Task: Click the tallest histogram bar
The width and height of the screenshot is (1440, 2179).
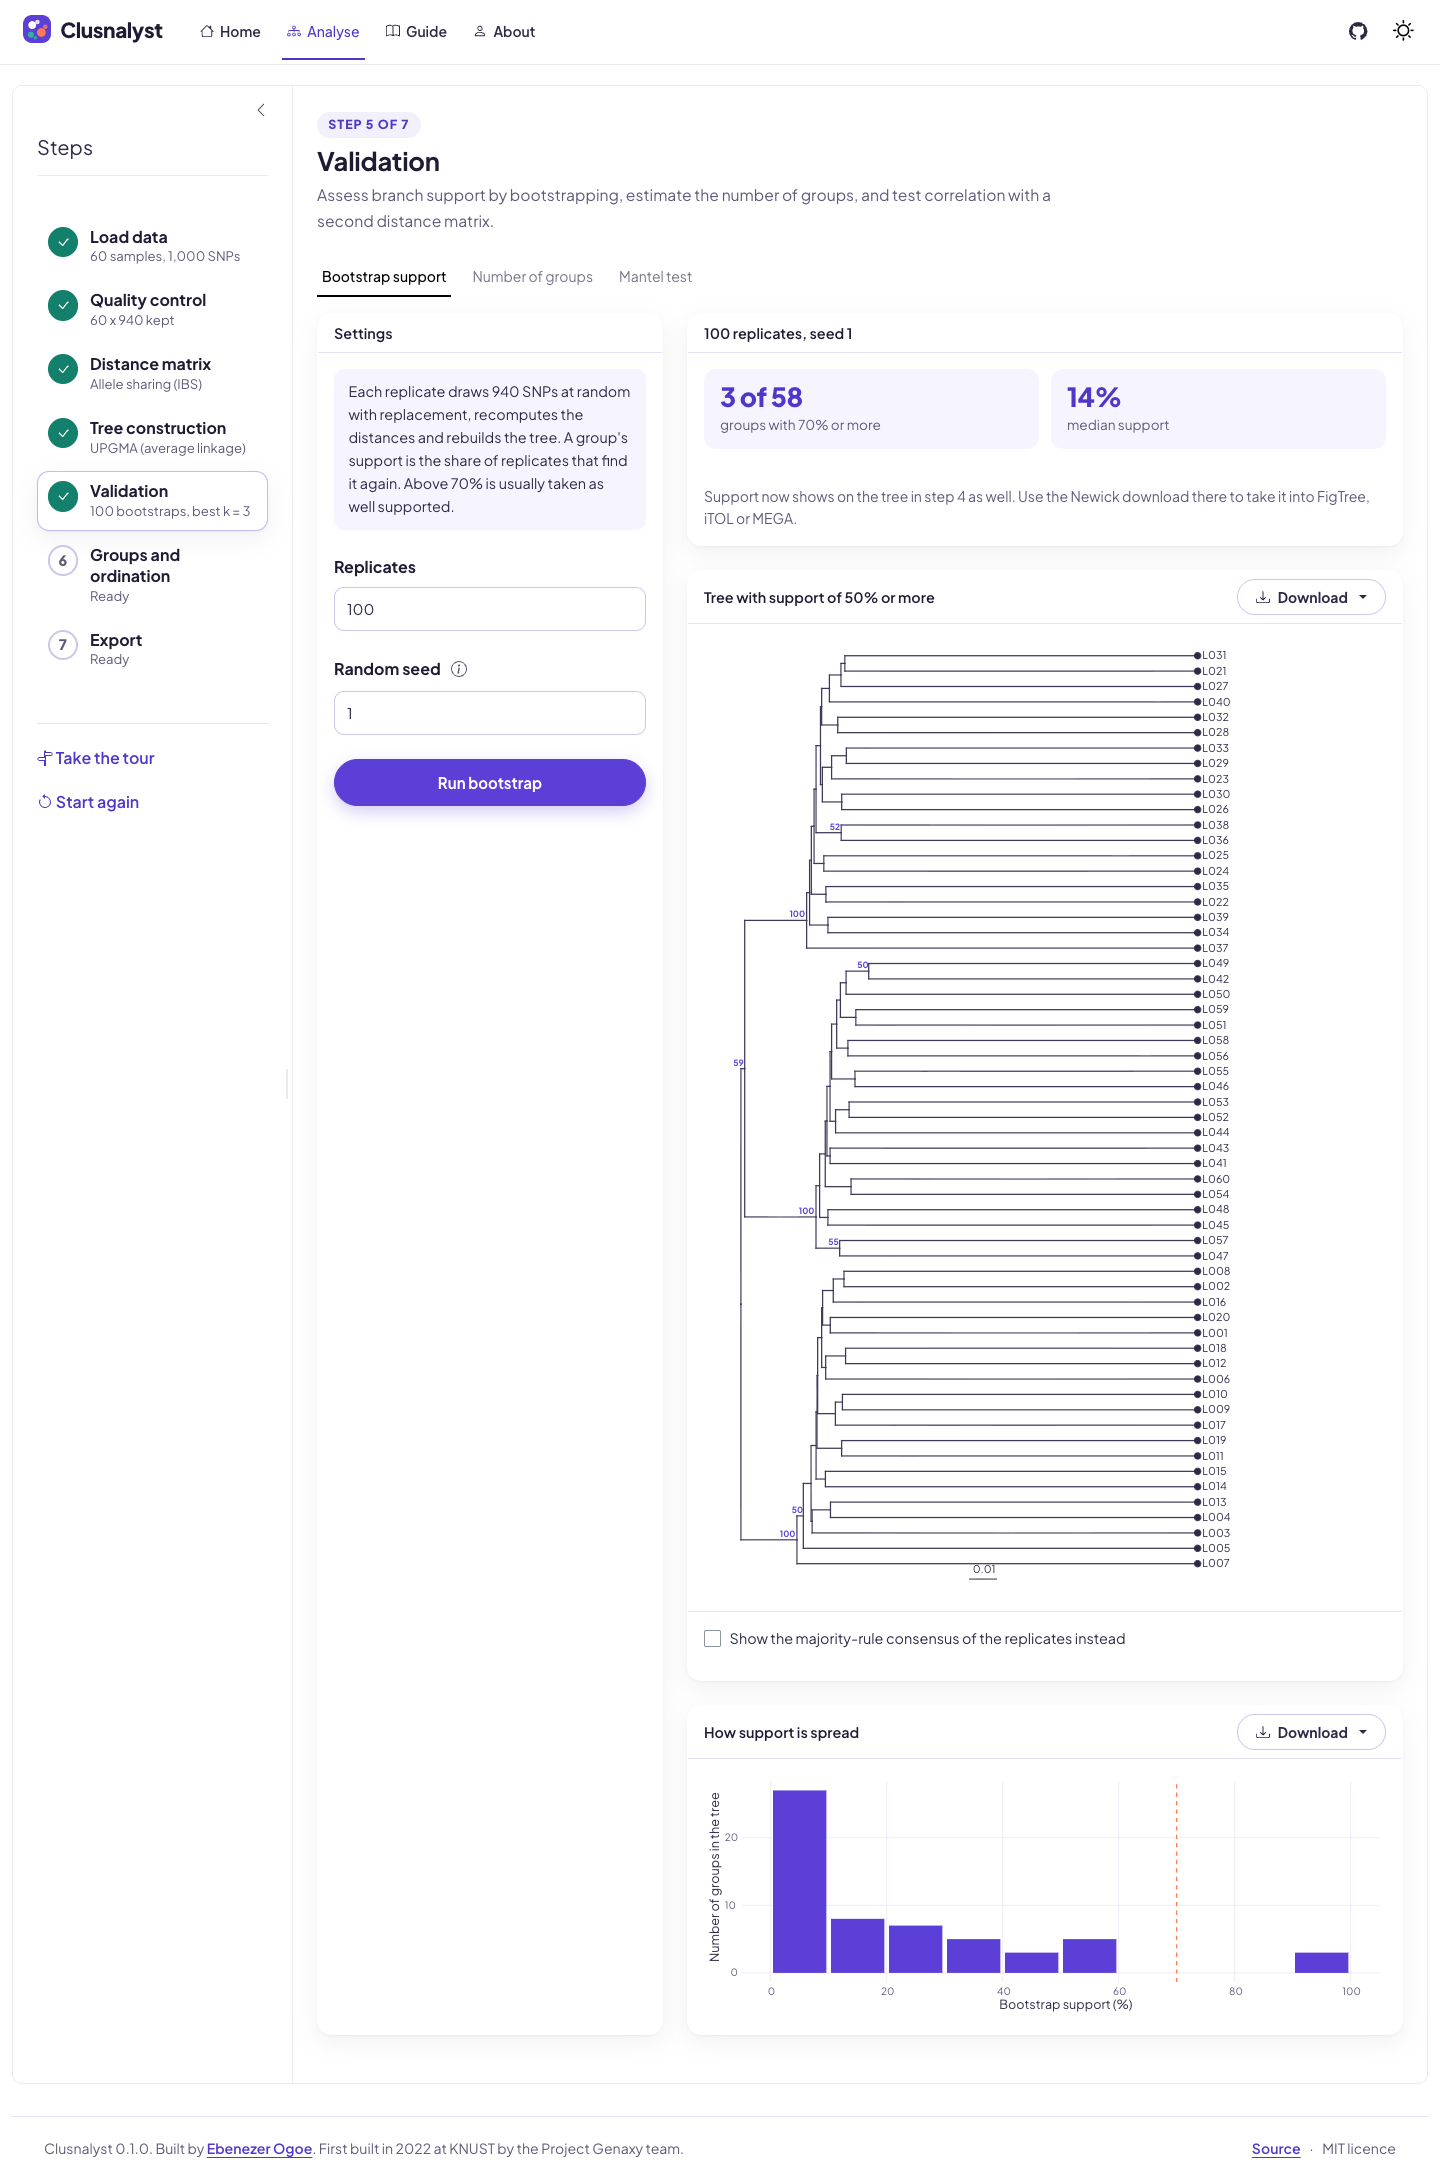Action: tap(800, 1881)
